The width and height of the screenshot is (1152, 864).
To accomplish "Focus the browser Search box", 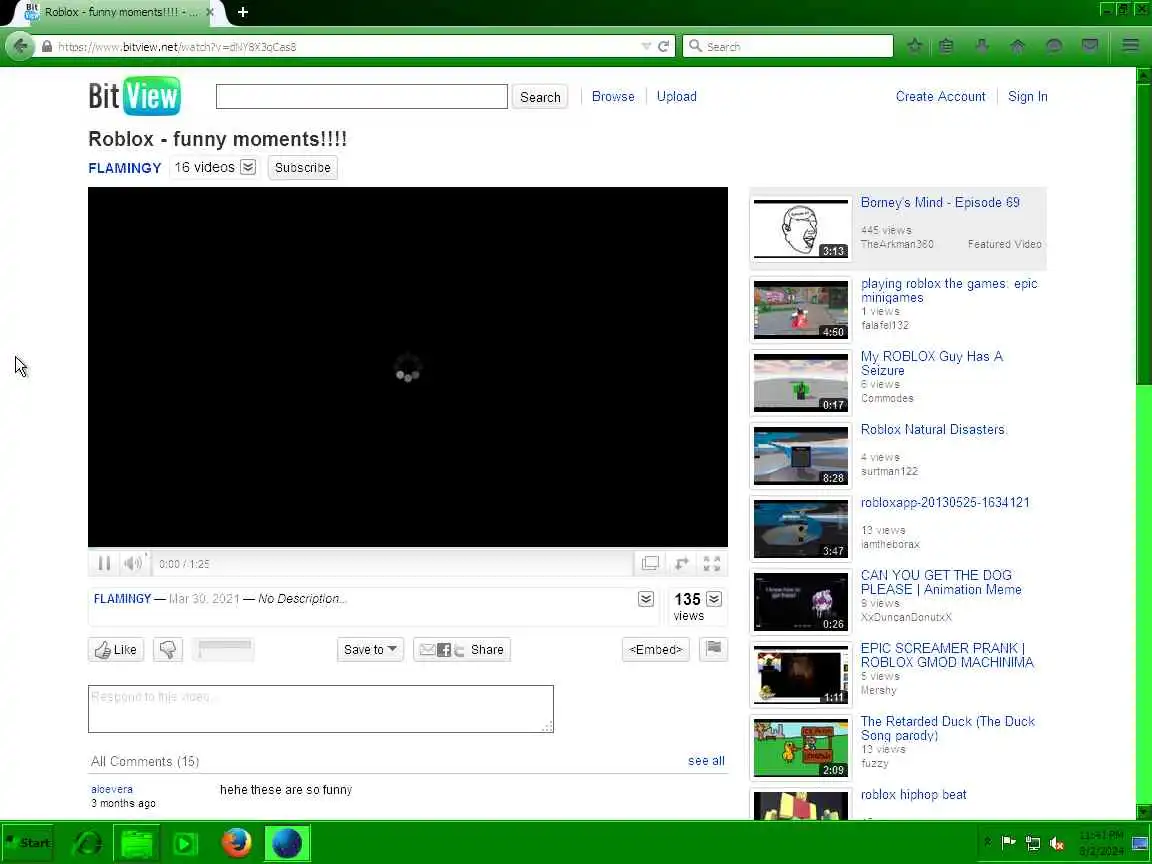I will (788, 46).
